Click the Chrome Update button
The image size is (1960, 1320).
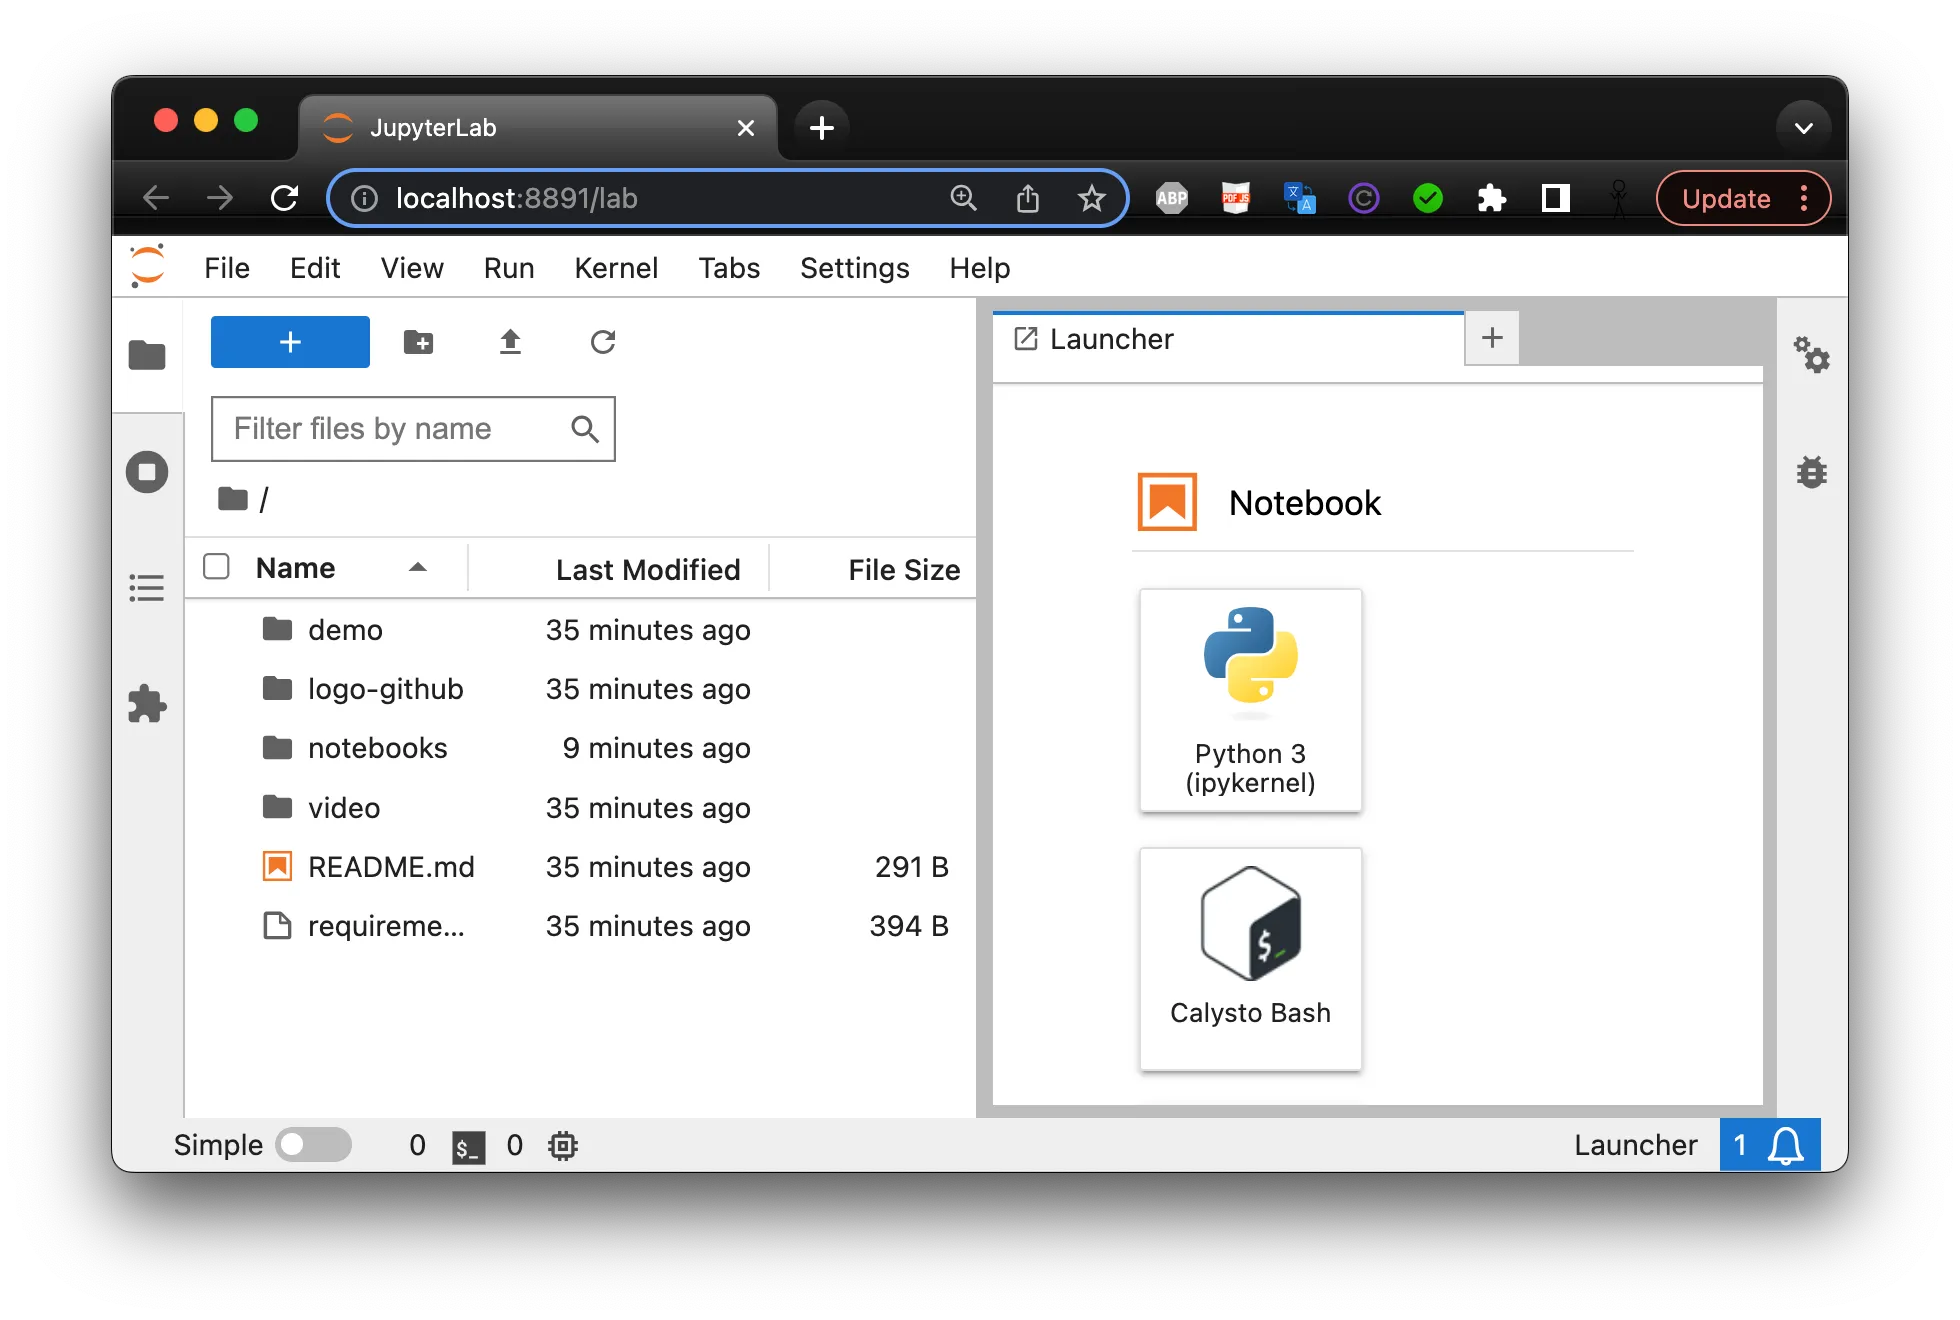click(1726, 198)
